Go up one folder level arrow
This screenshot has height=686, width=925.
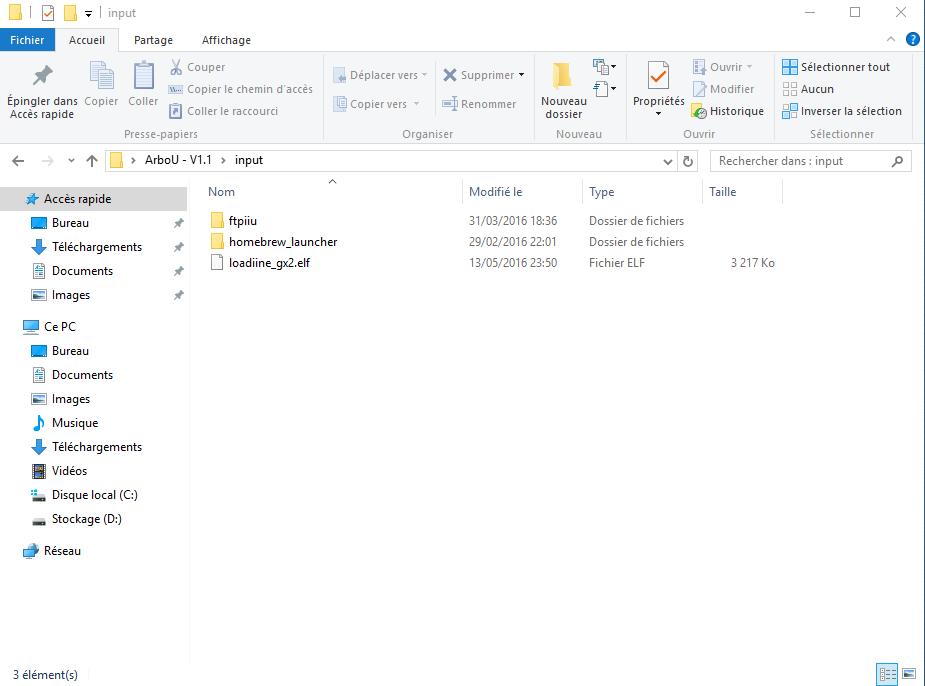click(x=92, y=161)
